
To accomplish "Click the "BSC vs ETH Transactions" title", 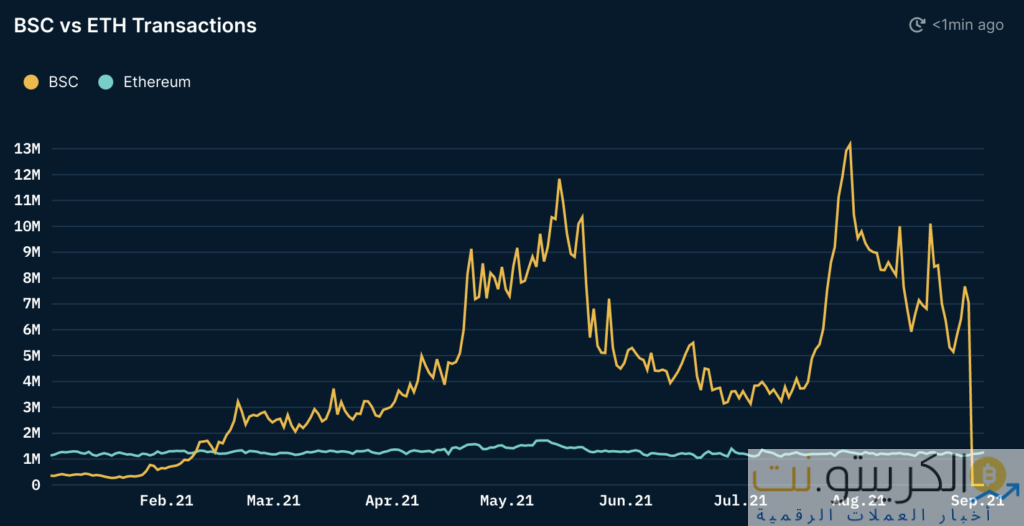I will [135, 26].
